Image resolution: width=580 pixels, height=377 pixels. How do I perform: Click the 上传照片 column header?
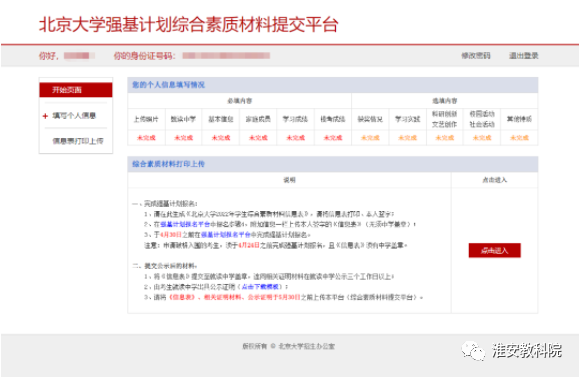(x=146, y=119)
